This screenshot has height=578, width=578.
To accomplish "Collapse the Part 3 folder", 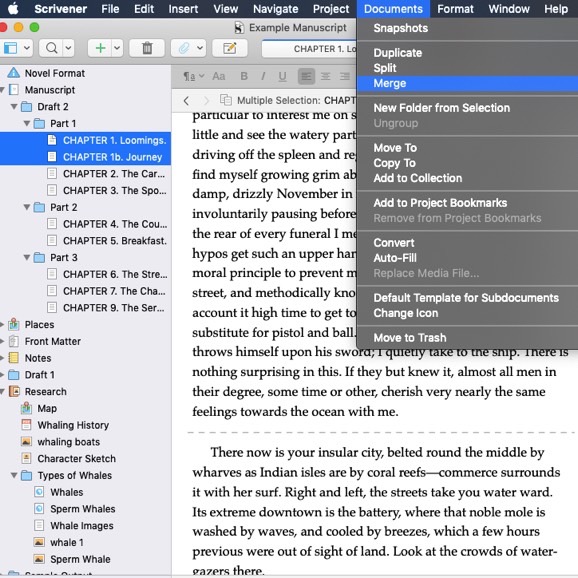I will click(x=27, y=257).
